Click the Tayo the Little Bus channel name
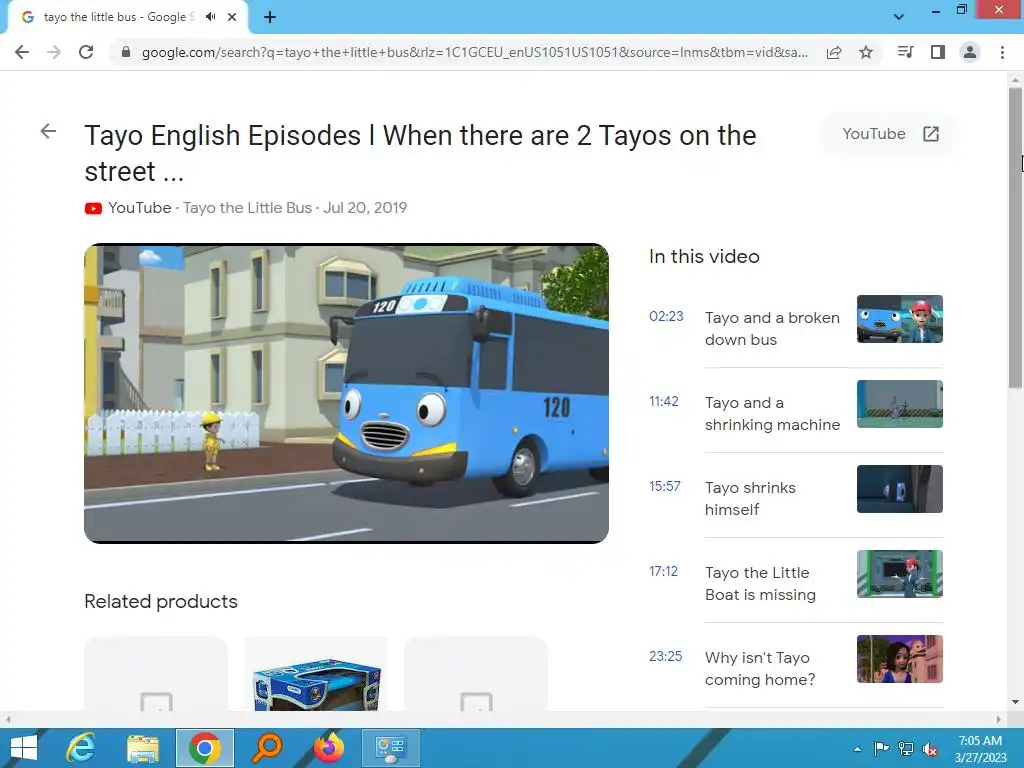The width and height of the screenshot is (1024, 768). pyautogui.click(x=248, y=208)
